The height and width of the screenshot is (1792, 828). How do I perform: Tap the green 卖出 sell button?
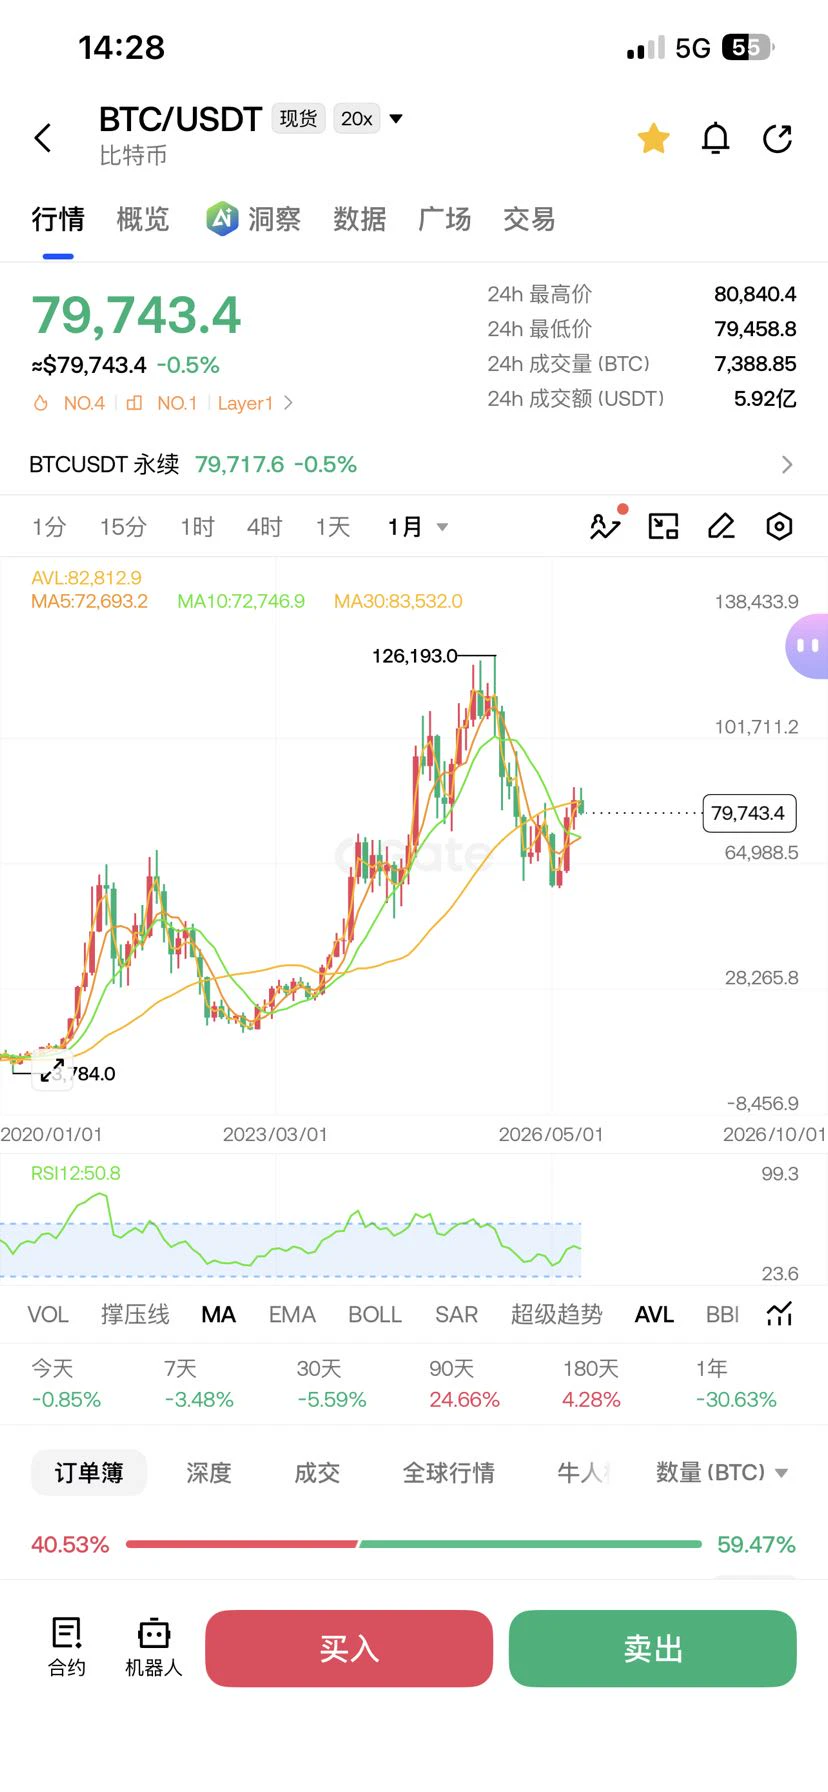pyautogui.click(x=653, y=1648)
